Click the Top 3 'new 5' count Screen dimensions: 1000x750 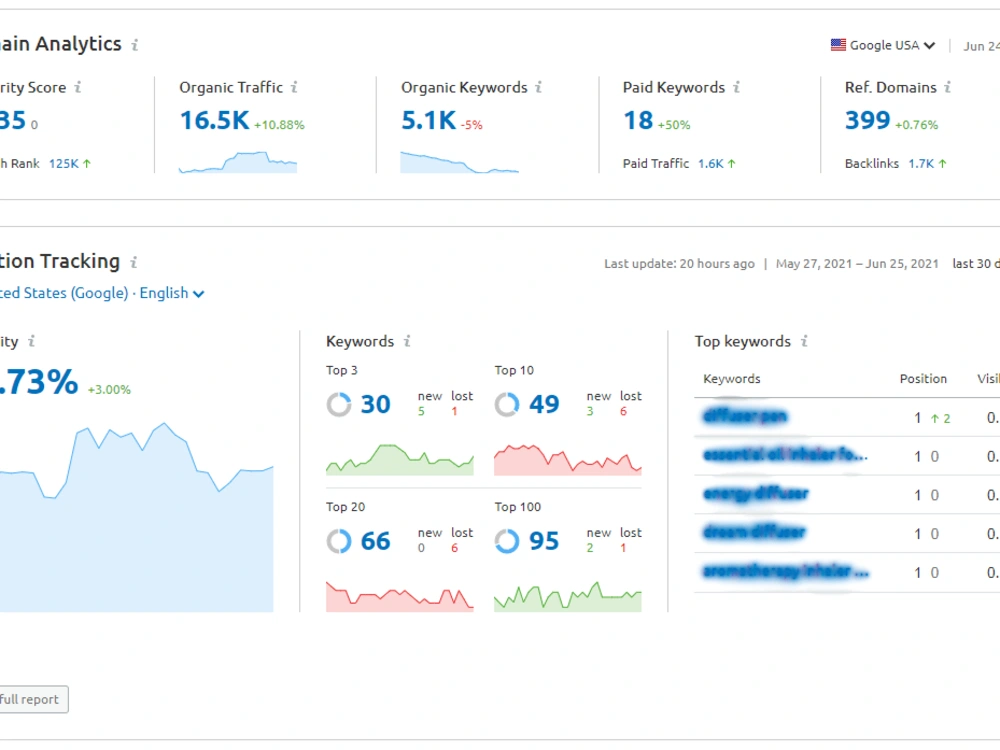422,411
